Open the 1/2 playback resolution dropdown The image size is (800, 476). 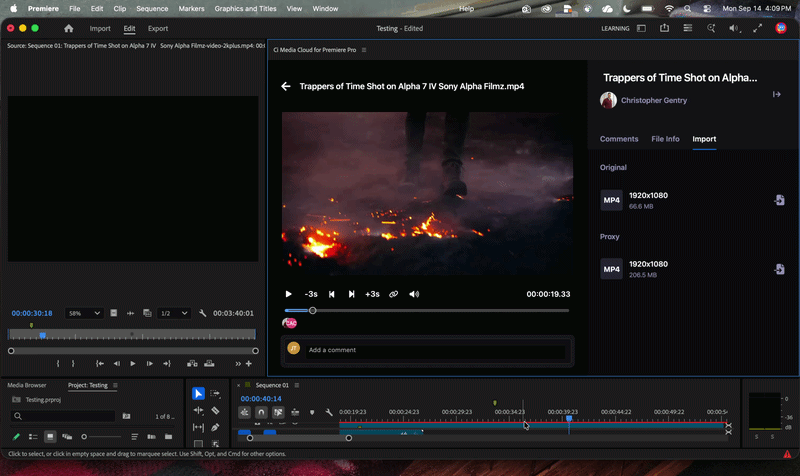(173, 313)
